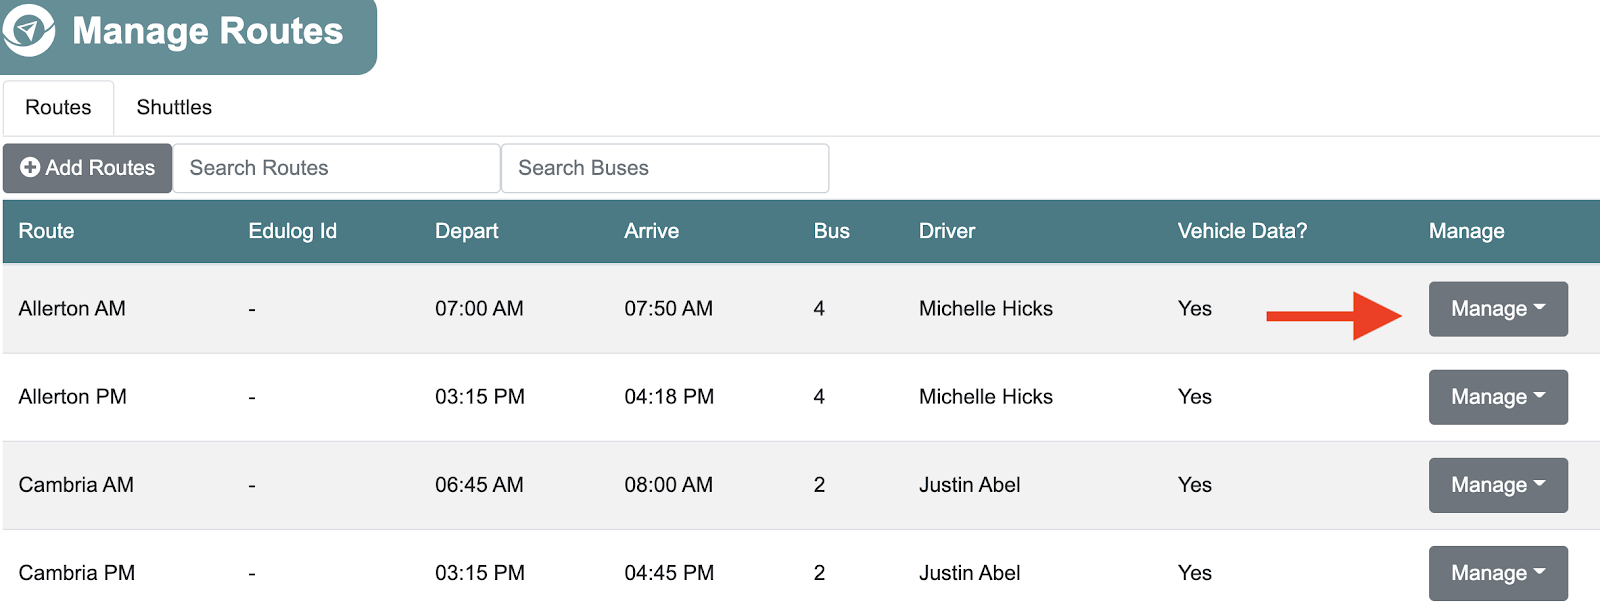Click the Driver column header
1600x609 pixels.
click(x=946, y=231)
